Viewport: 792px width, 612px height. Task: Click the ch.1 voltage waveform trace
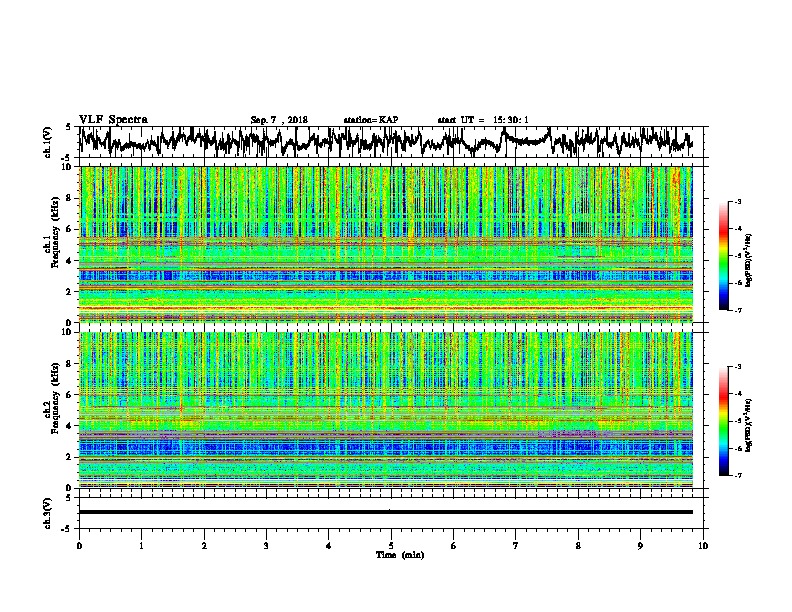tap(385, 141)
